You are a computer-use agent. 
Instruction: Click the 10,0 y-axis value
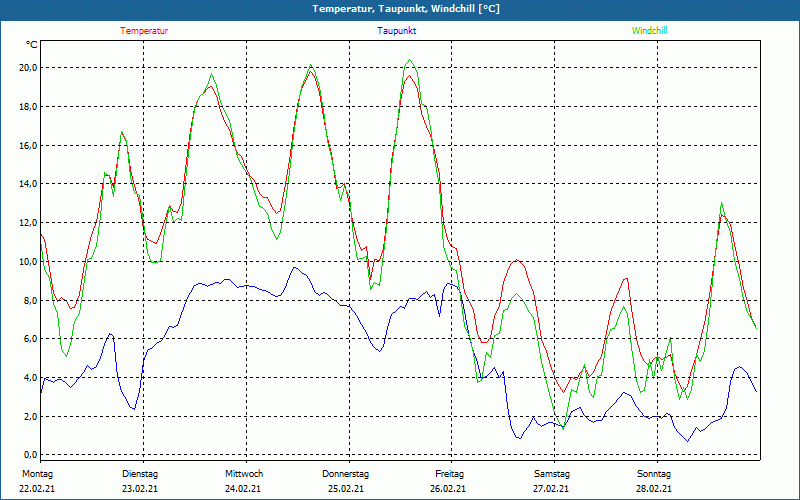click(28, 261)
